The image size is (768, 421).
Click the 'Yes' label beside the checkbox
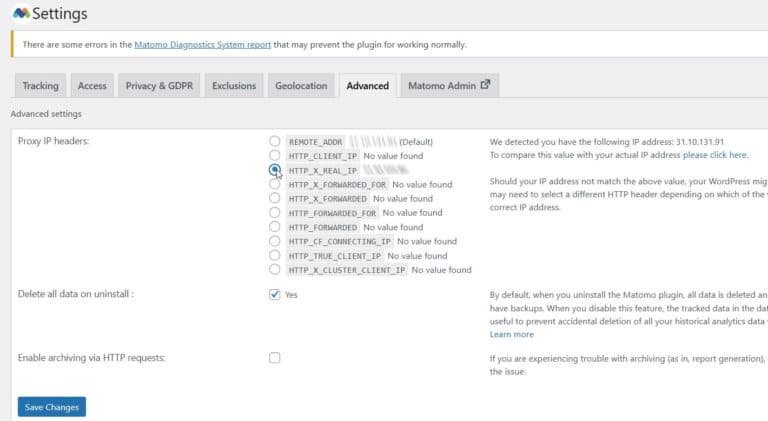pyautogui.click(x=291, y=295)
